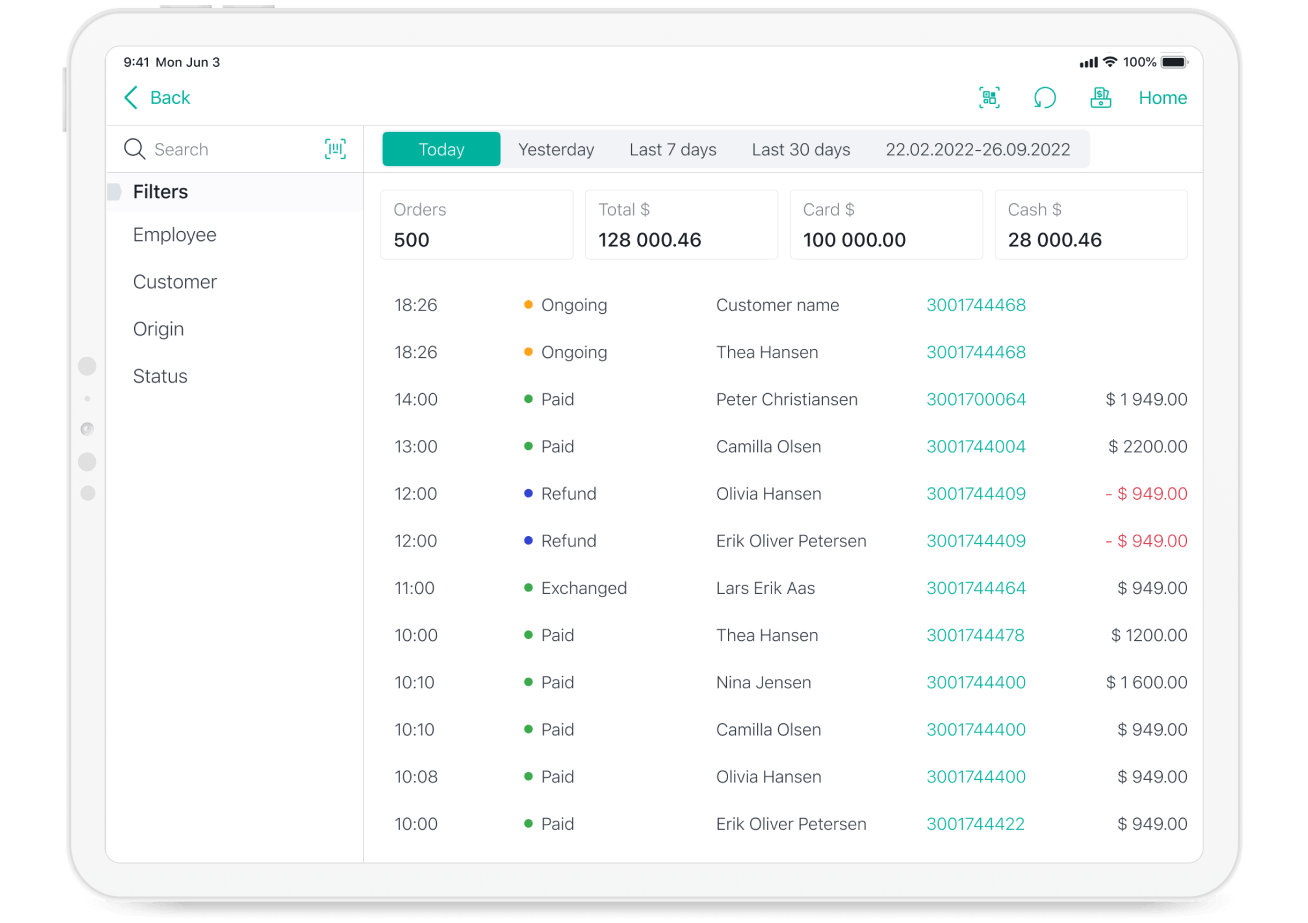Tap the Wi-Fi icon in status bar
Image resolution: width=1308 pixels, height=923 pixels.
coord(1110,62)
